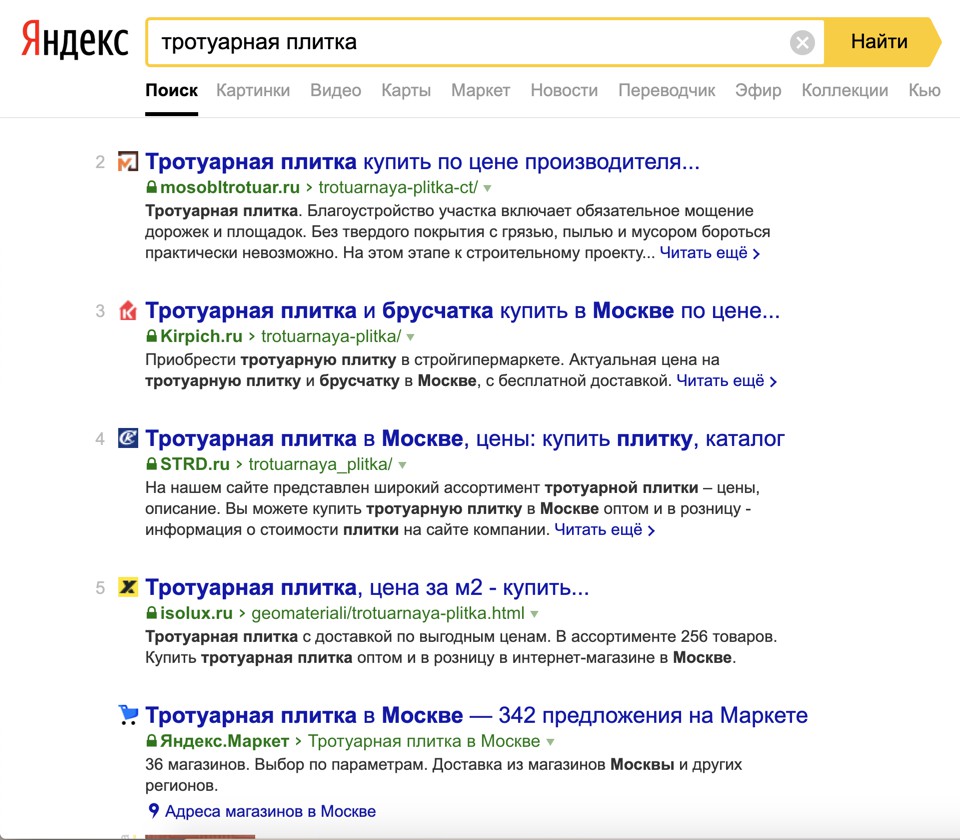Expand the dropdown arrow after isolux.ru URL
960x840 pixels.
(534, 613)
